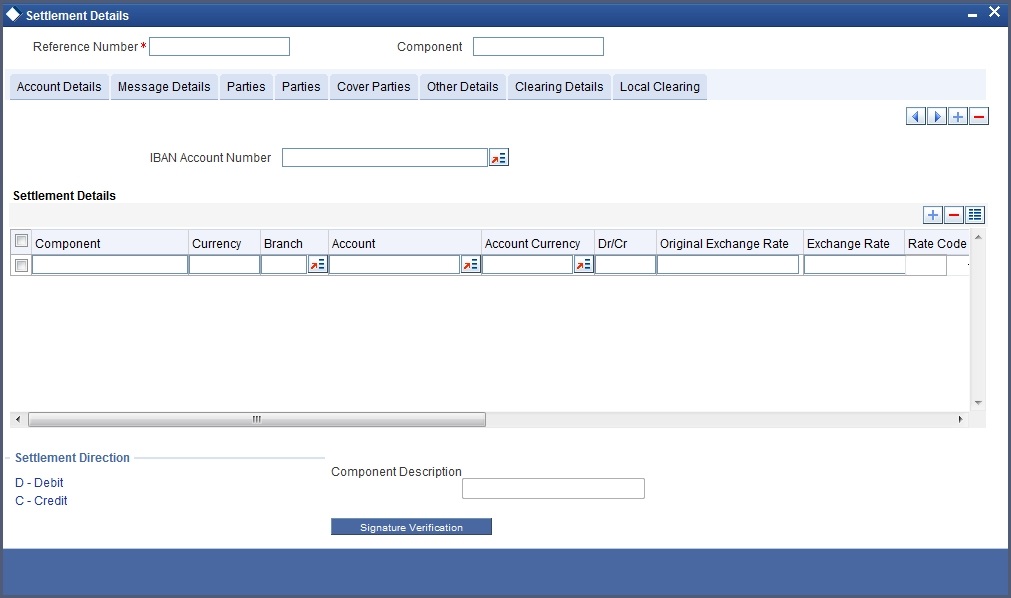Go to previous record using left arrow
This screenshot has height=598, width=1011.
[916, 116]
